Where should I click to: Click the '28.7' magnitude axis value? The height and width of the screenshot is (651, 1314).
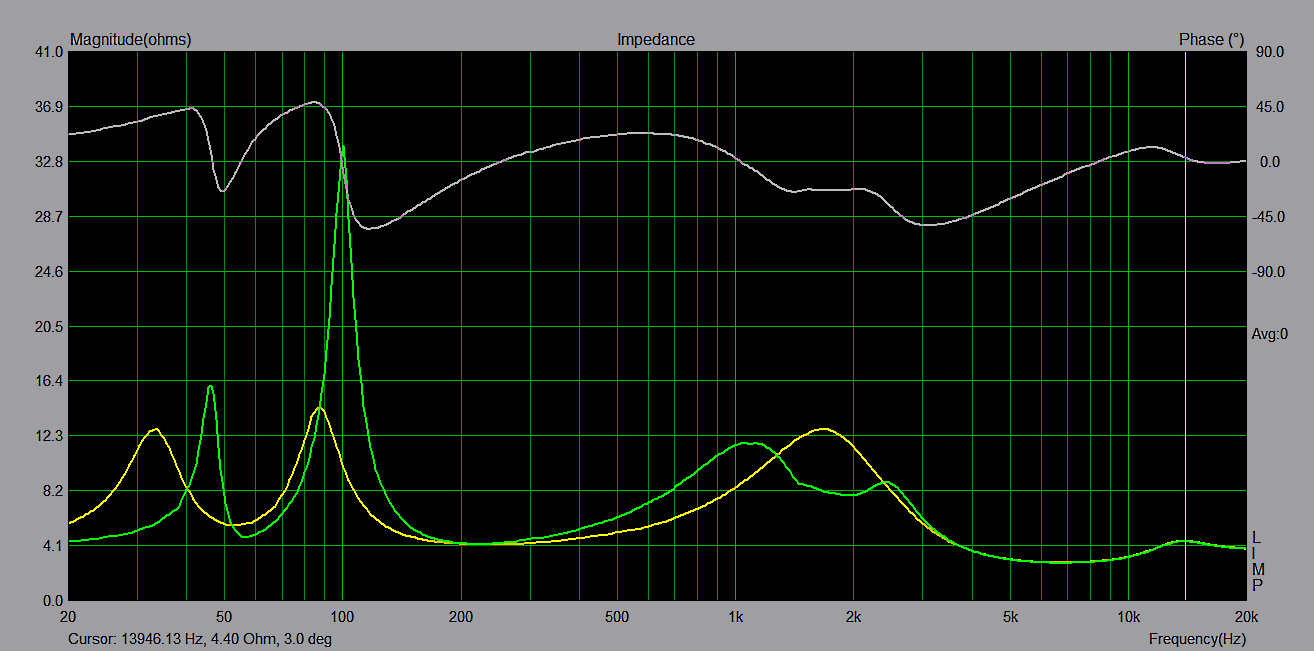[49, 217]
